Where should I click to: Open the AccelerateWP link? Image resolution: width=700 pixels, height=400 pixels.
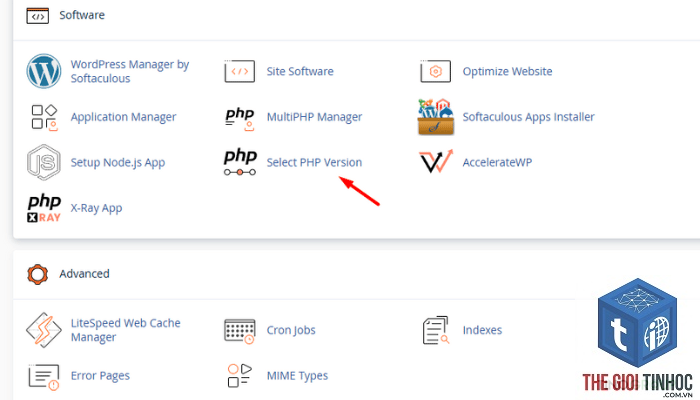pos(497,162)
